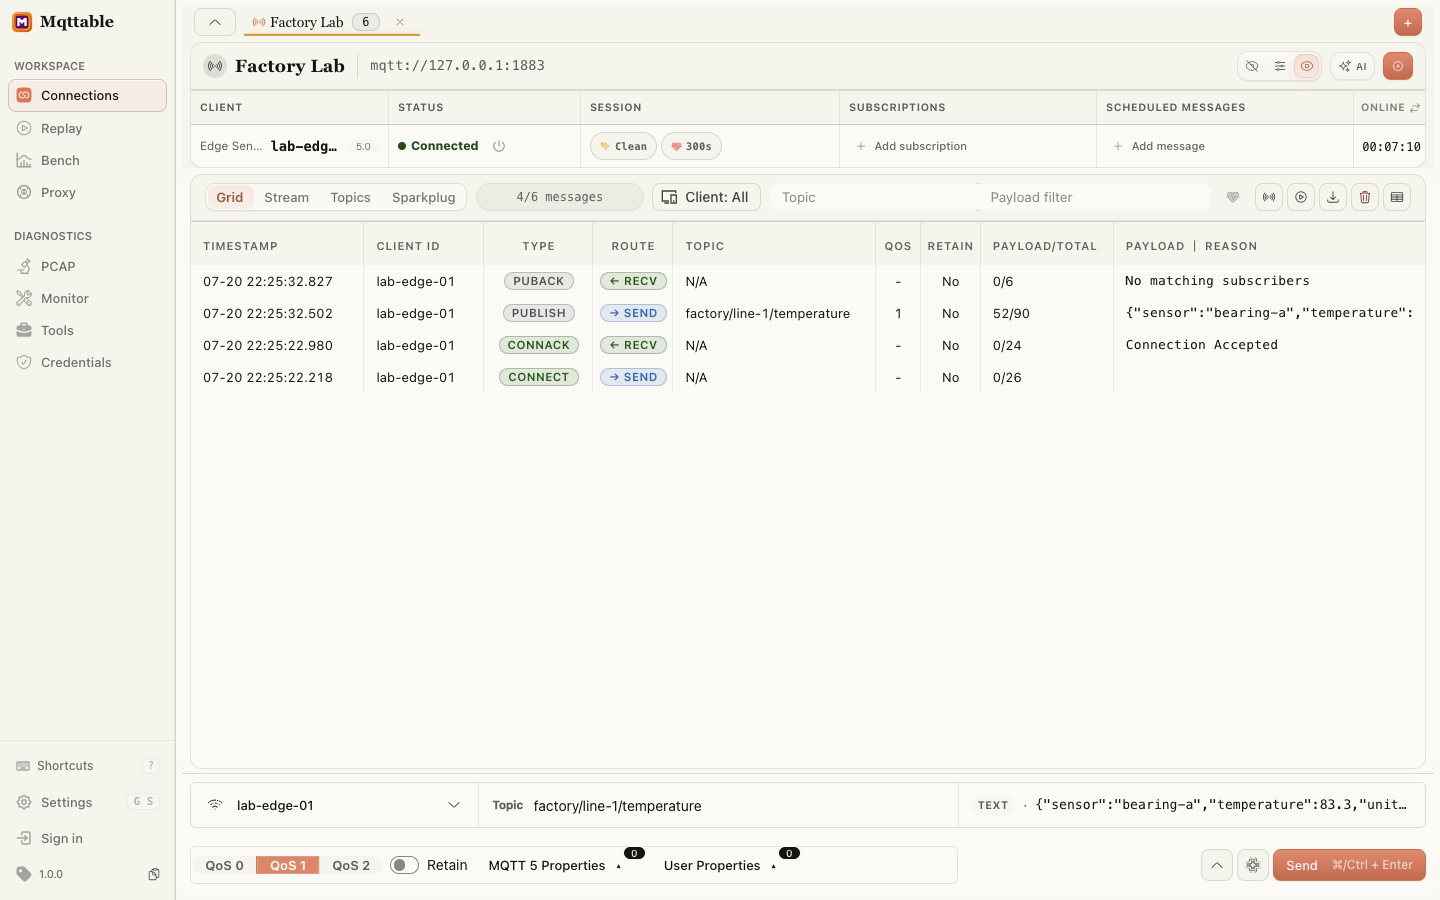
Task: Open PCAP diagnostics in sidebar
Action: [x=87, y=266]
